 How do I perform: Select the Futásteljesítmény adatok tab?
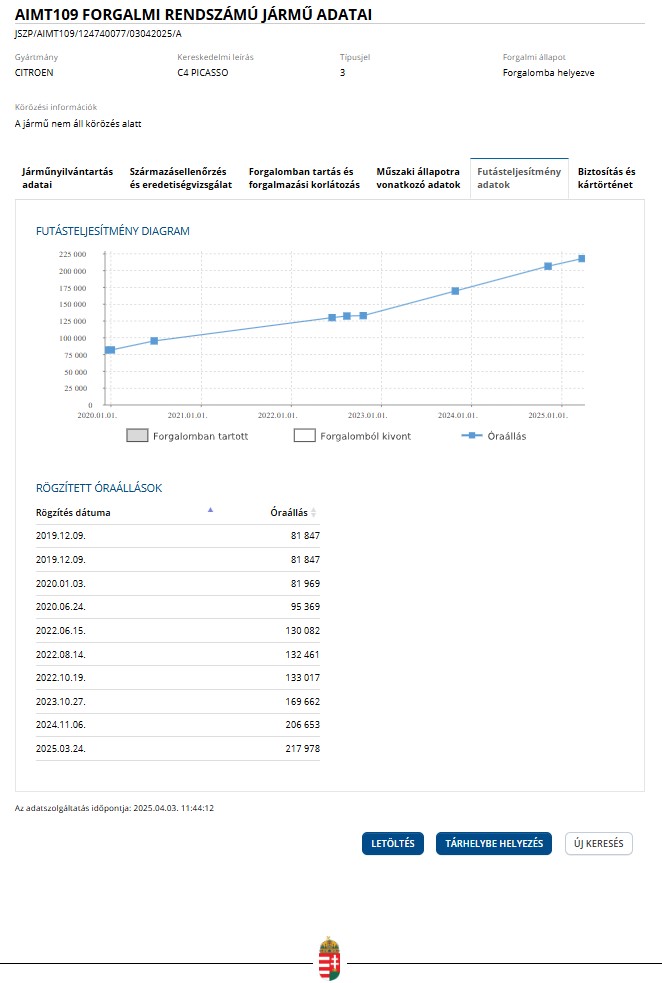coord(519,178)
